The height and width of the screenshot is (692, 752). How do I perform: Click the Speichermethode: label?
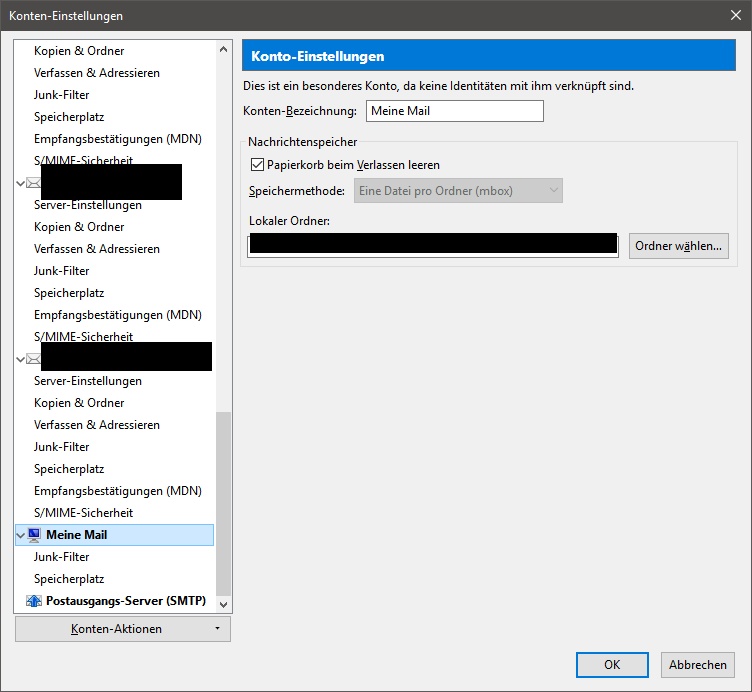(x=297, y=191)
